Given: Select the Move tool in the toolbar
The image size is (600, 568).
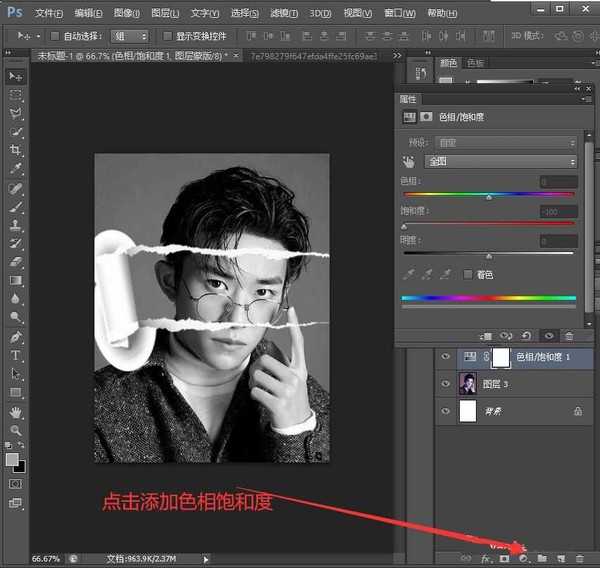Looking at the screenshot, I should click(16, 76).
